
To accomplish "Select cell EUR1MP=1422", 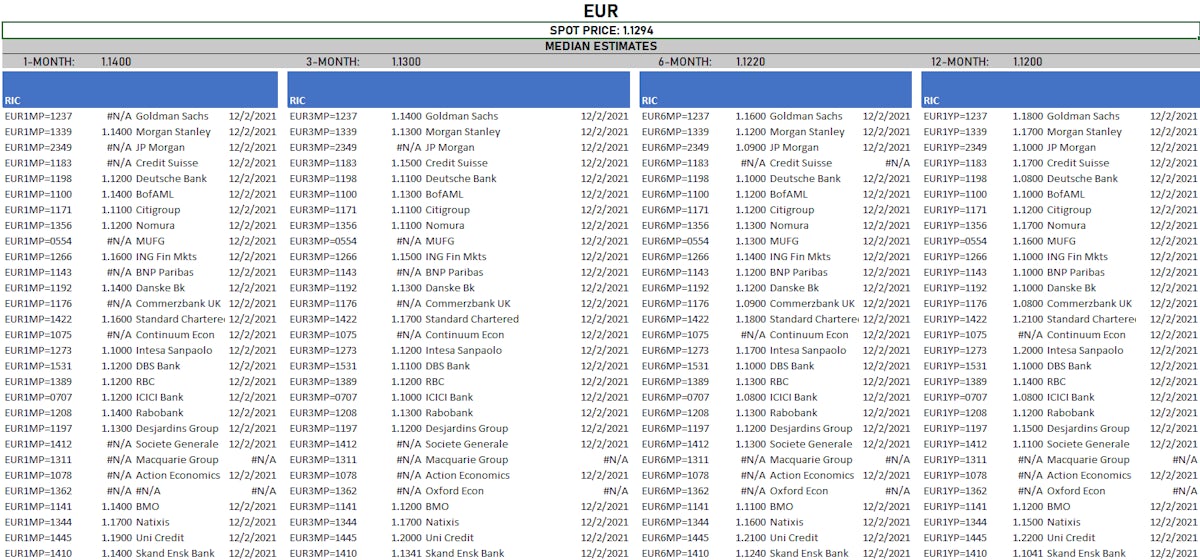I will (38, 319).
